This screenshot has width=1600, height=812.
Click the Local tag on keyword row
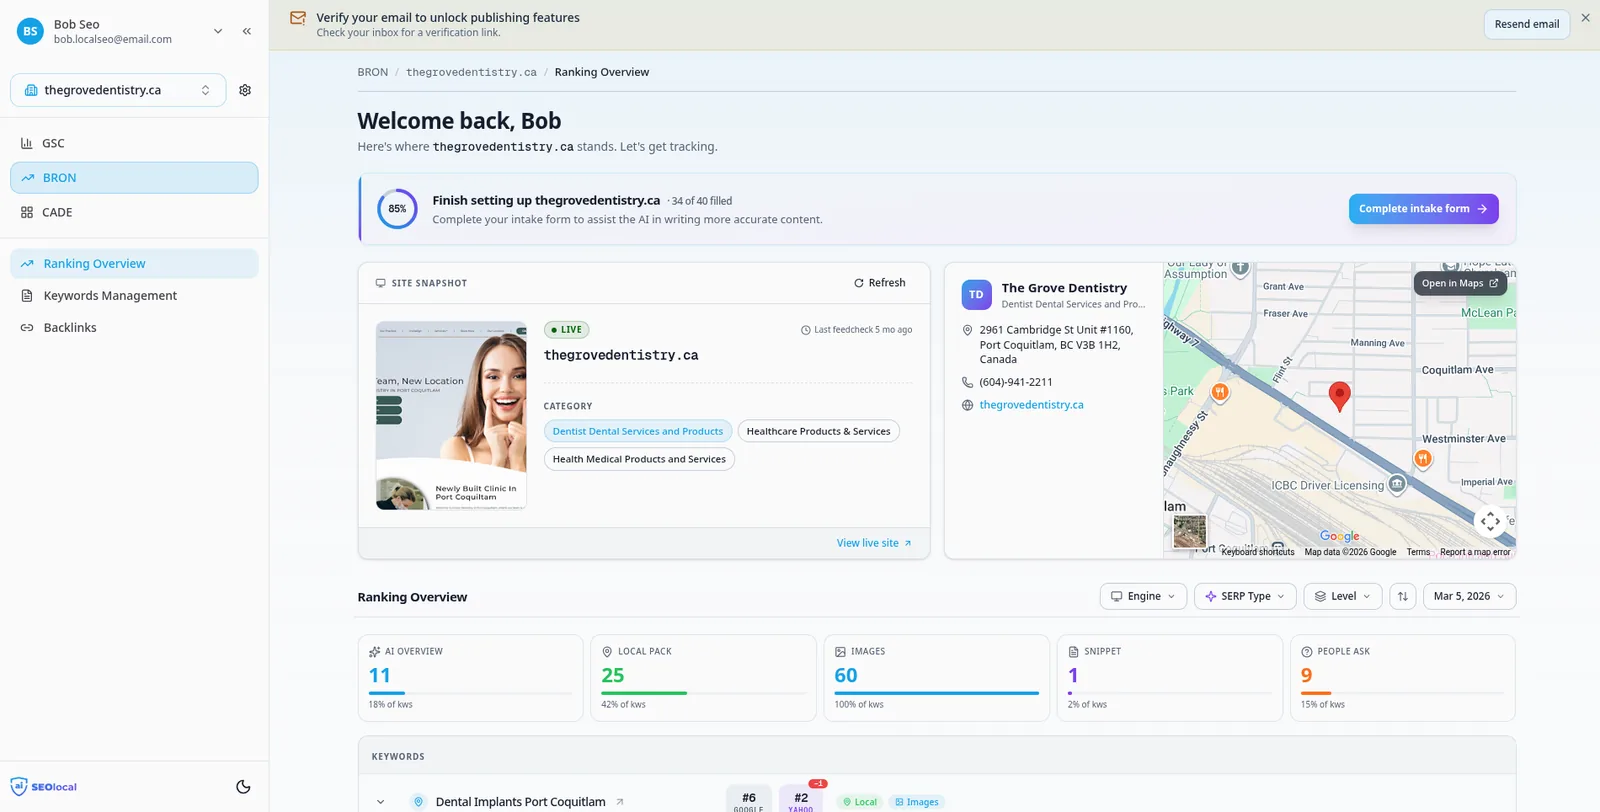tap(859, 802)
